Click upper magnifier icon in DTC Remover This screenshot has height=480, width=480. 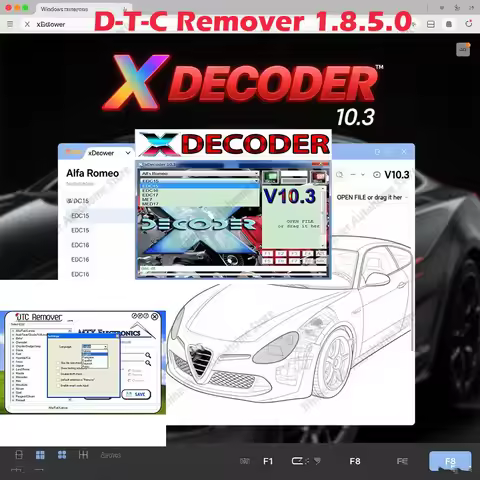point(148,355)
